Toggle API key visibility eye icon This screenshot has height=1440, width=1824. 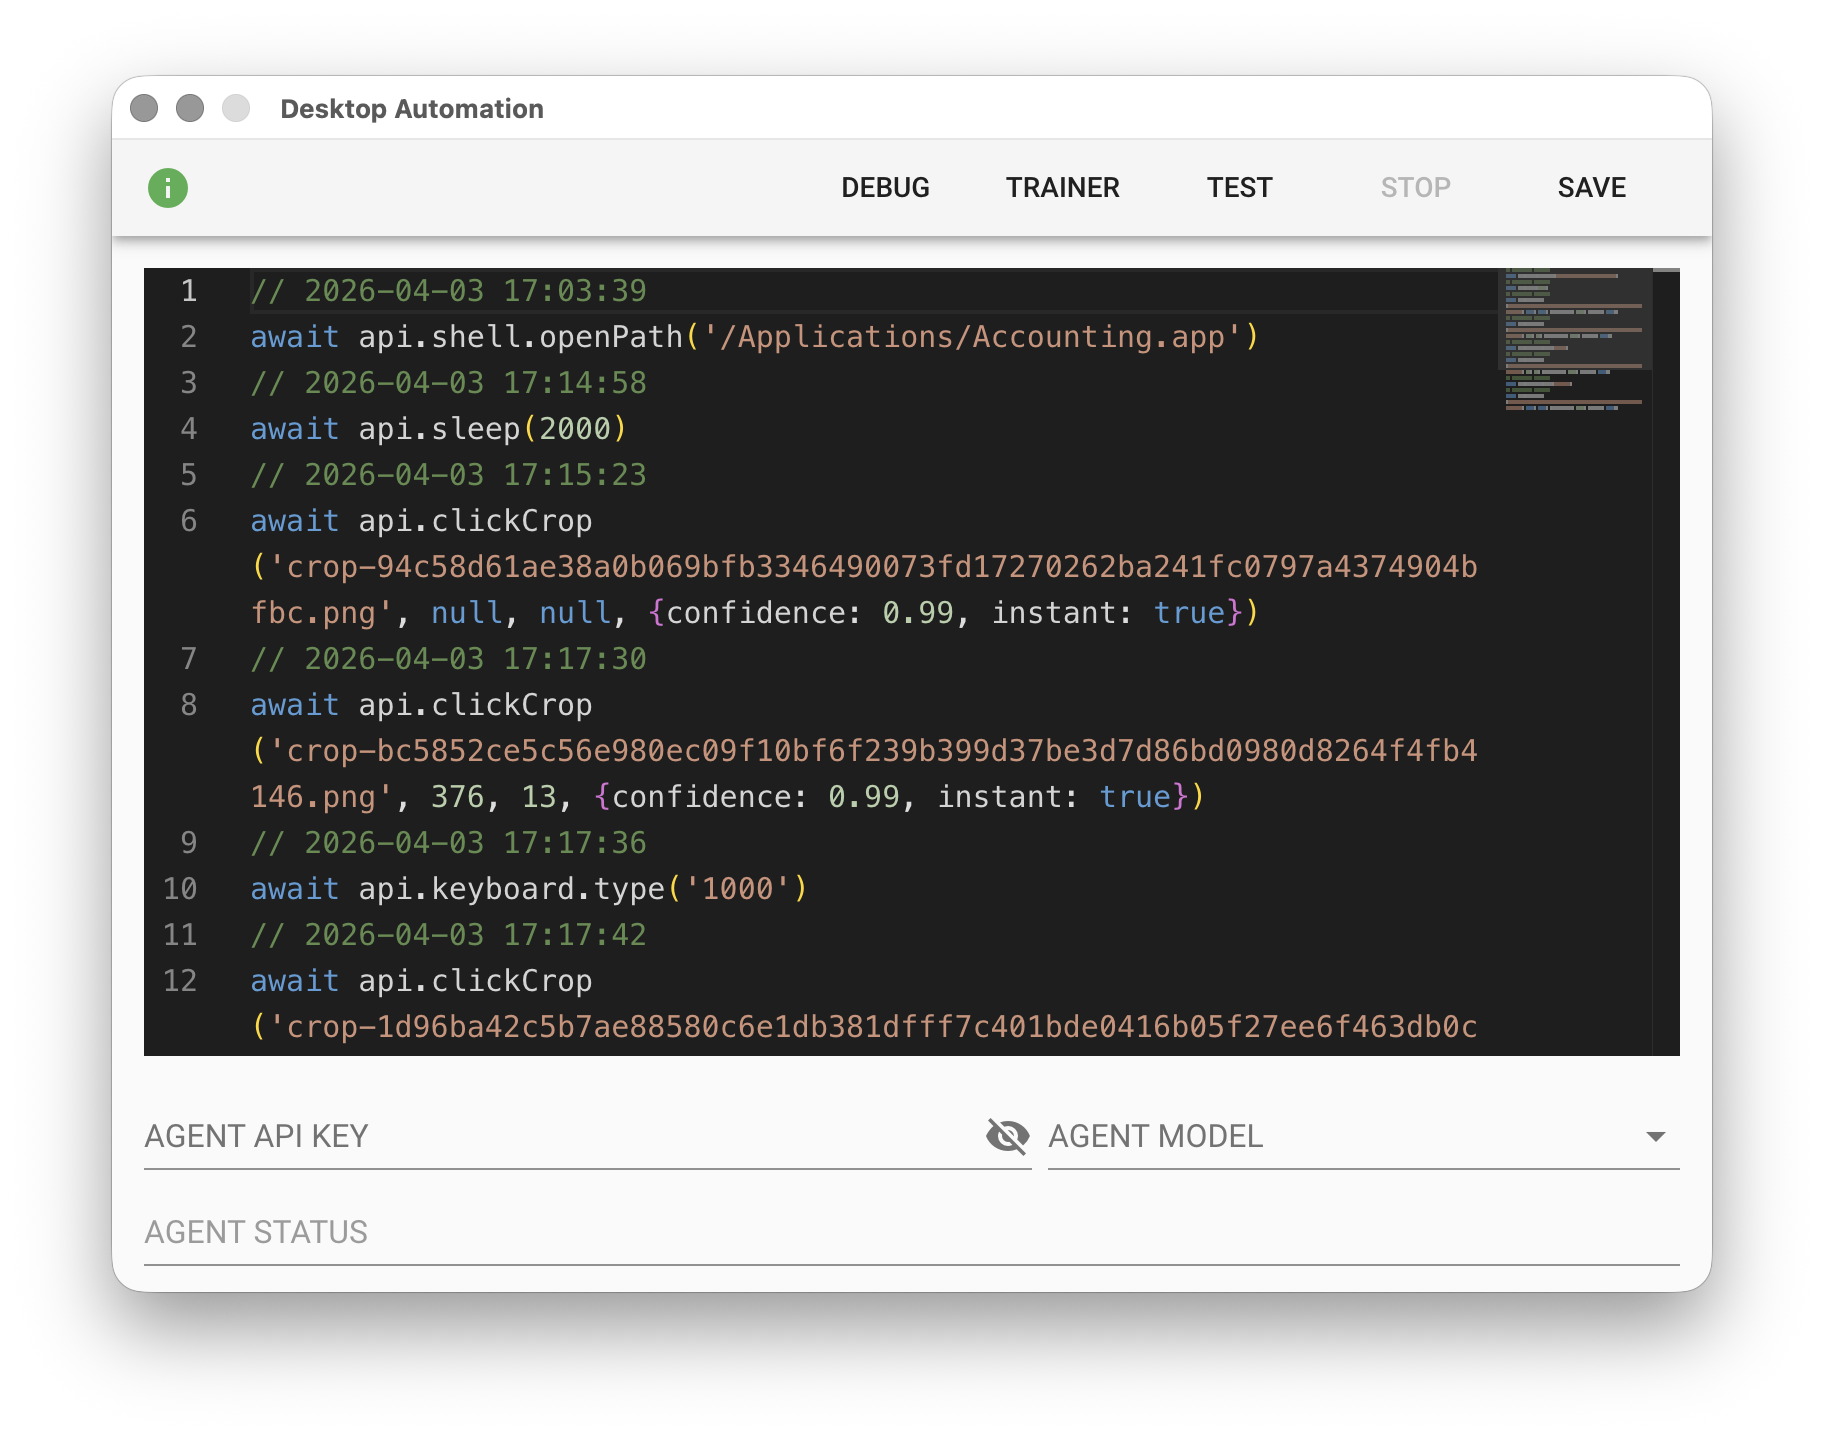tap(1007, 1136)
